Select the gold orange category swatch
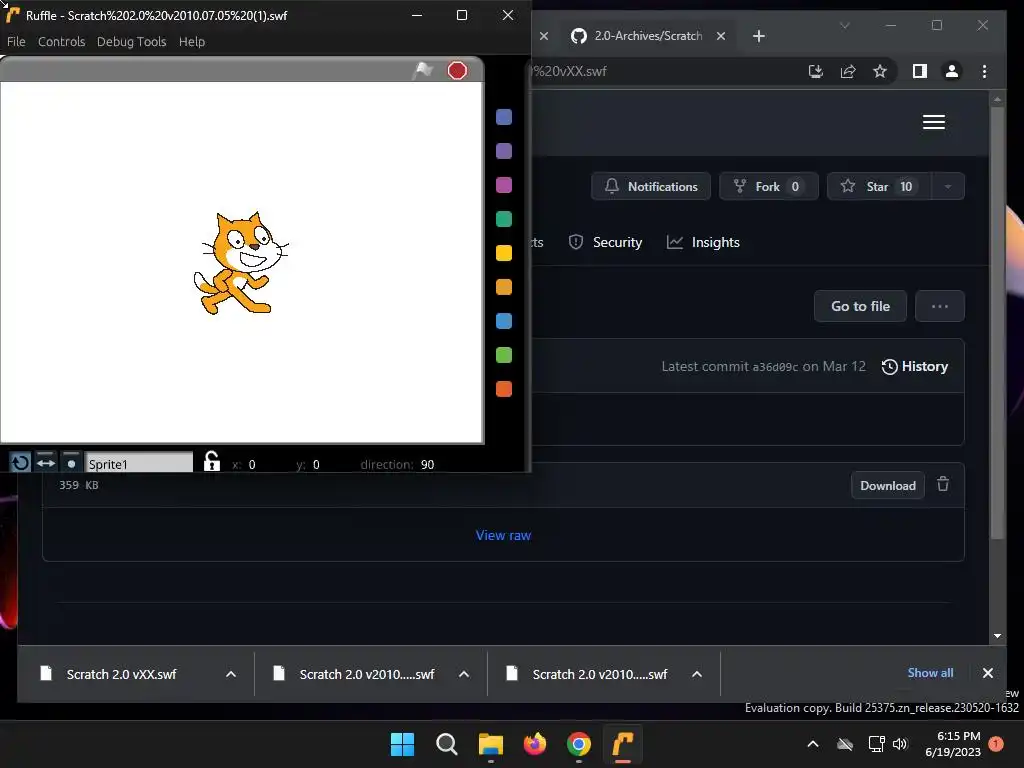This screenshot has height=768, width=1024. (504, 287)
